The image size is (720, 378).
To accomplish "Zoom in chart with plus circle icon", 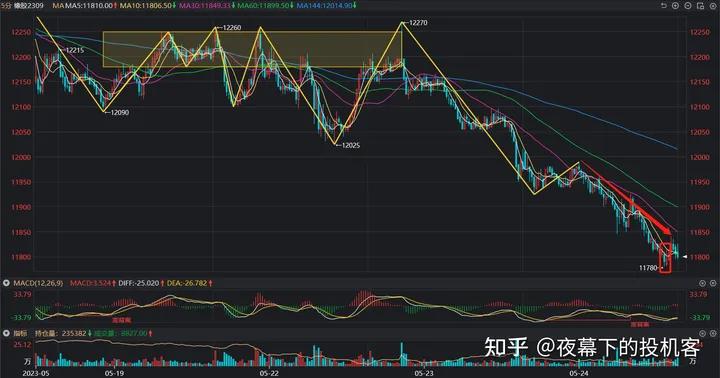I will coord(675,6).
